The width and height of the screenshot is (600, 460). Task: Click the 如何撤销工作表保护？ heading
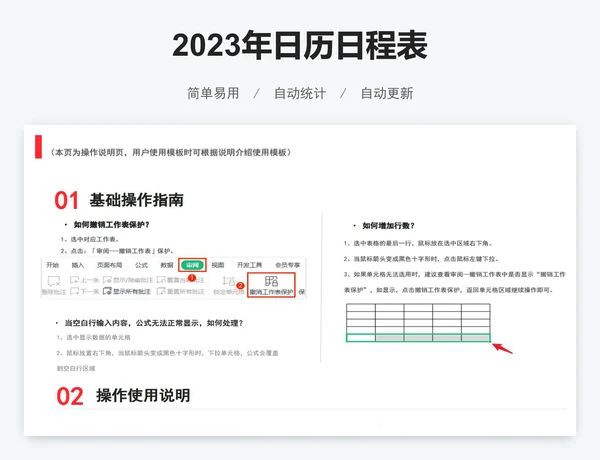111,225
